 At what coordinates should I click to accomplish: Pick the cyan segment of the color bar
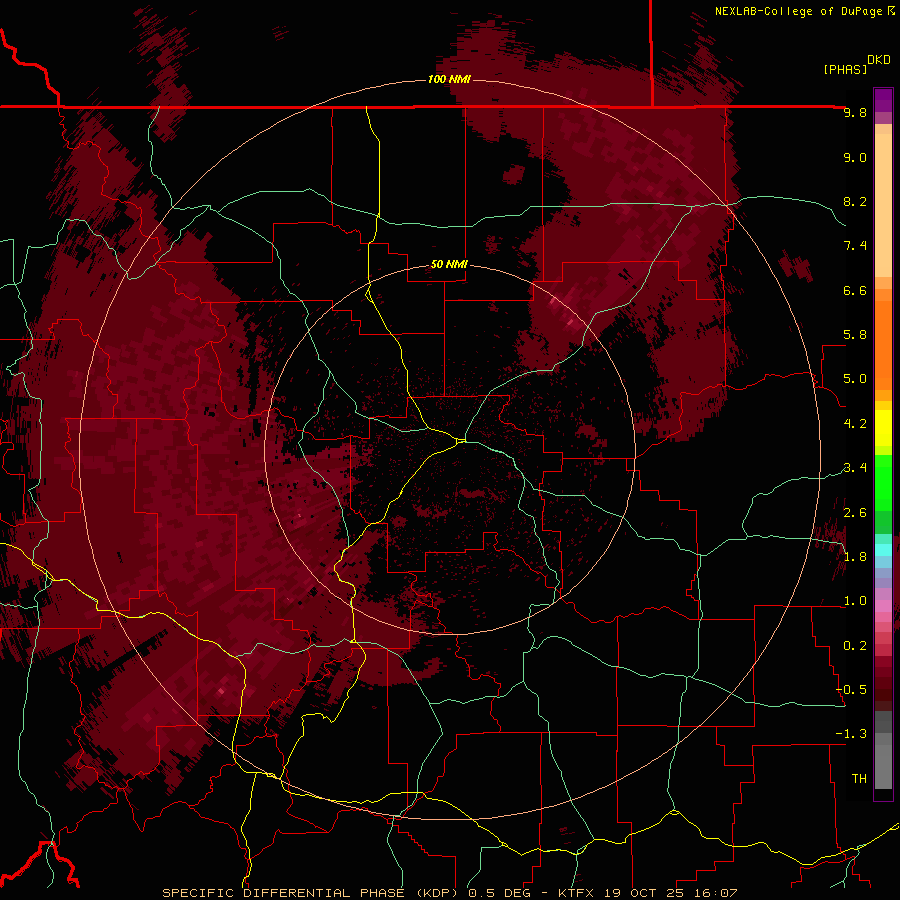click(x=883, y=550)
